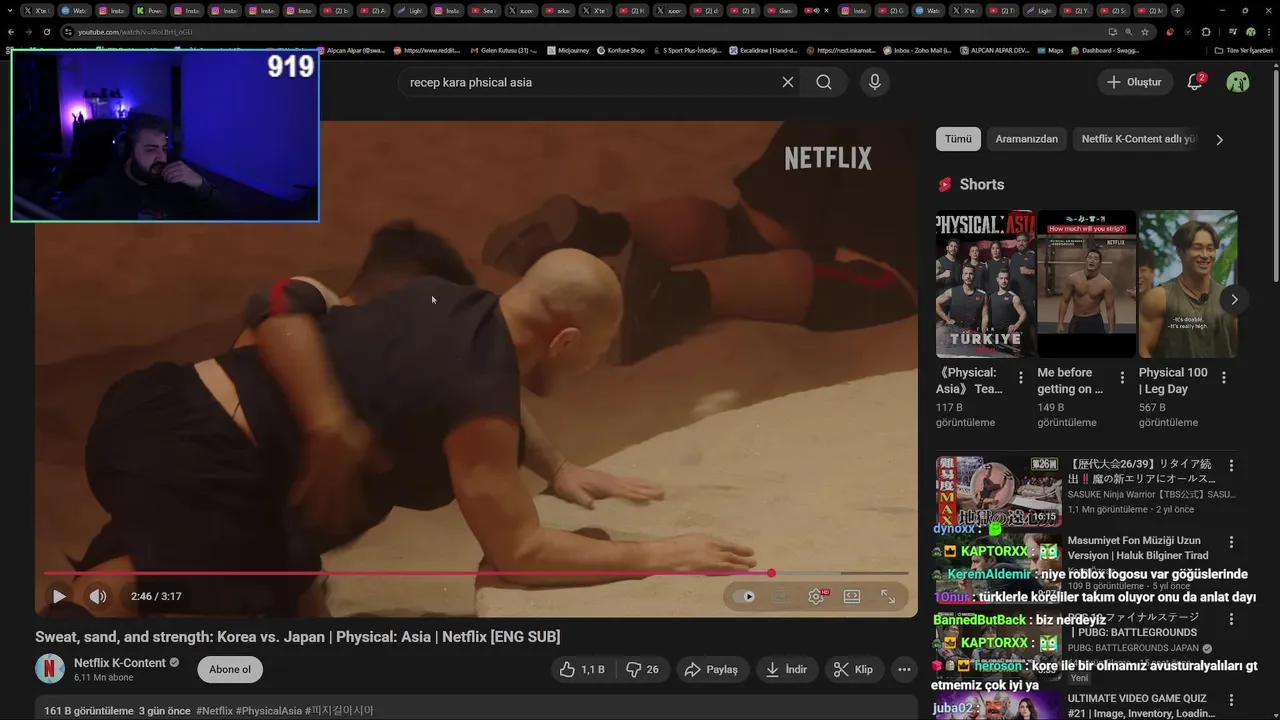Switch to theater mode view
The width and height of the screenshot is (1280, 720).
[852, 596]
